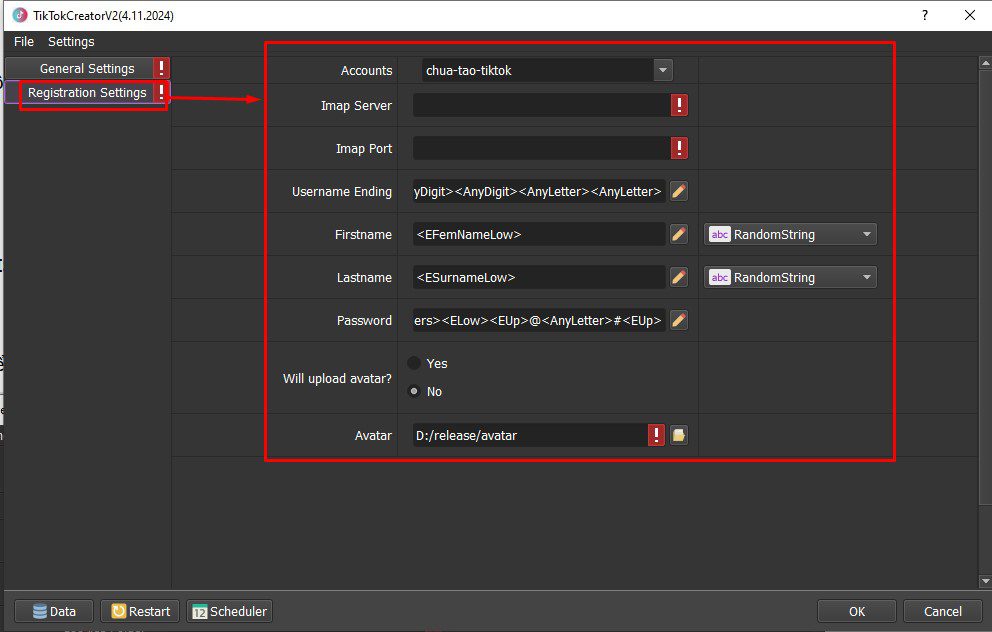Confirm with the OK button
The width and height of the screenshot is (992, 632).
[x=857, y=611]
